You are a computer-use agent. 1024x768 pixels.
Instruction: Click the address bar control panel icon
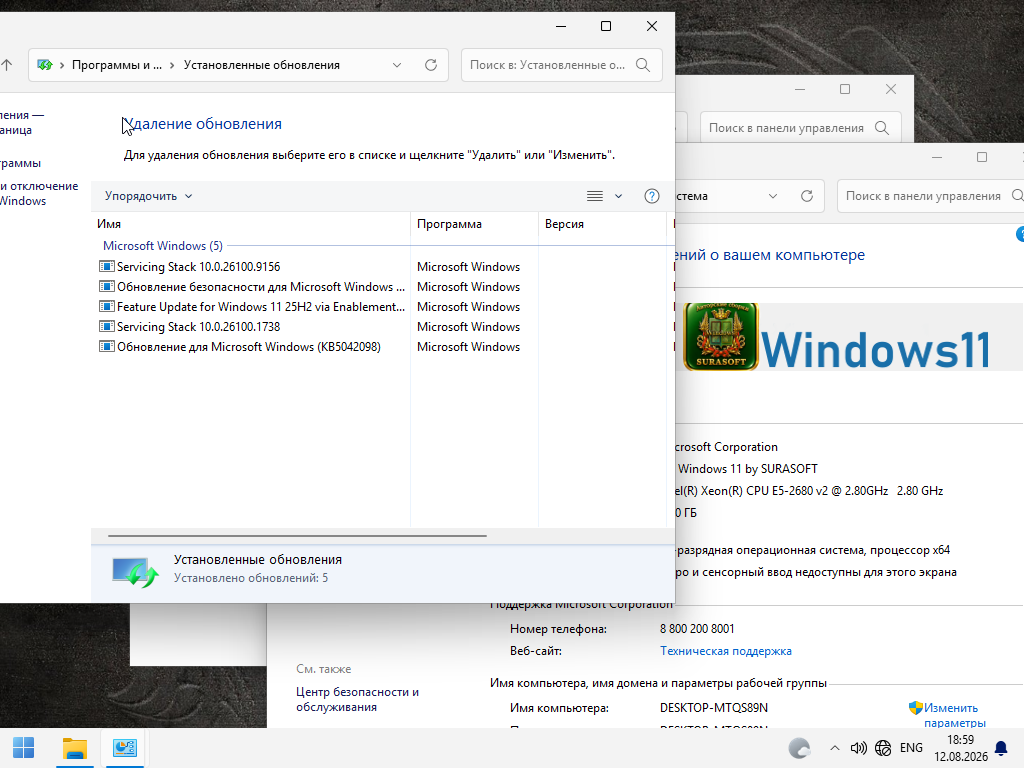click(44, 65)
